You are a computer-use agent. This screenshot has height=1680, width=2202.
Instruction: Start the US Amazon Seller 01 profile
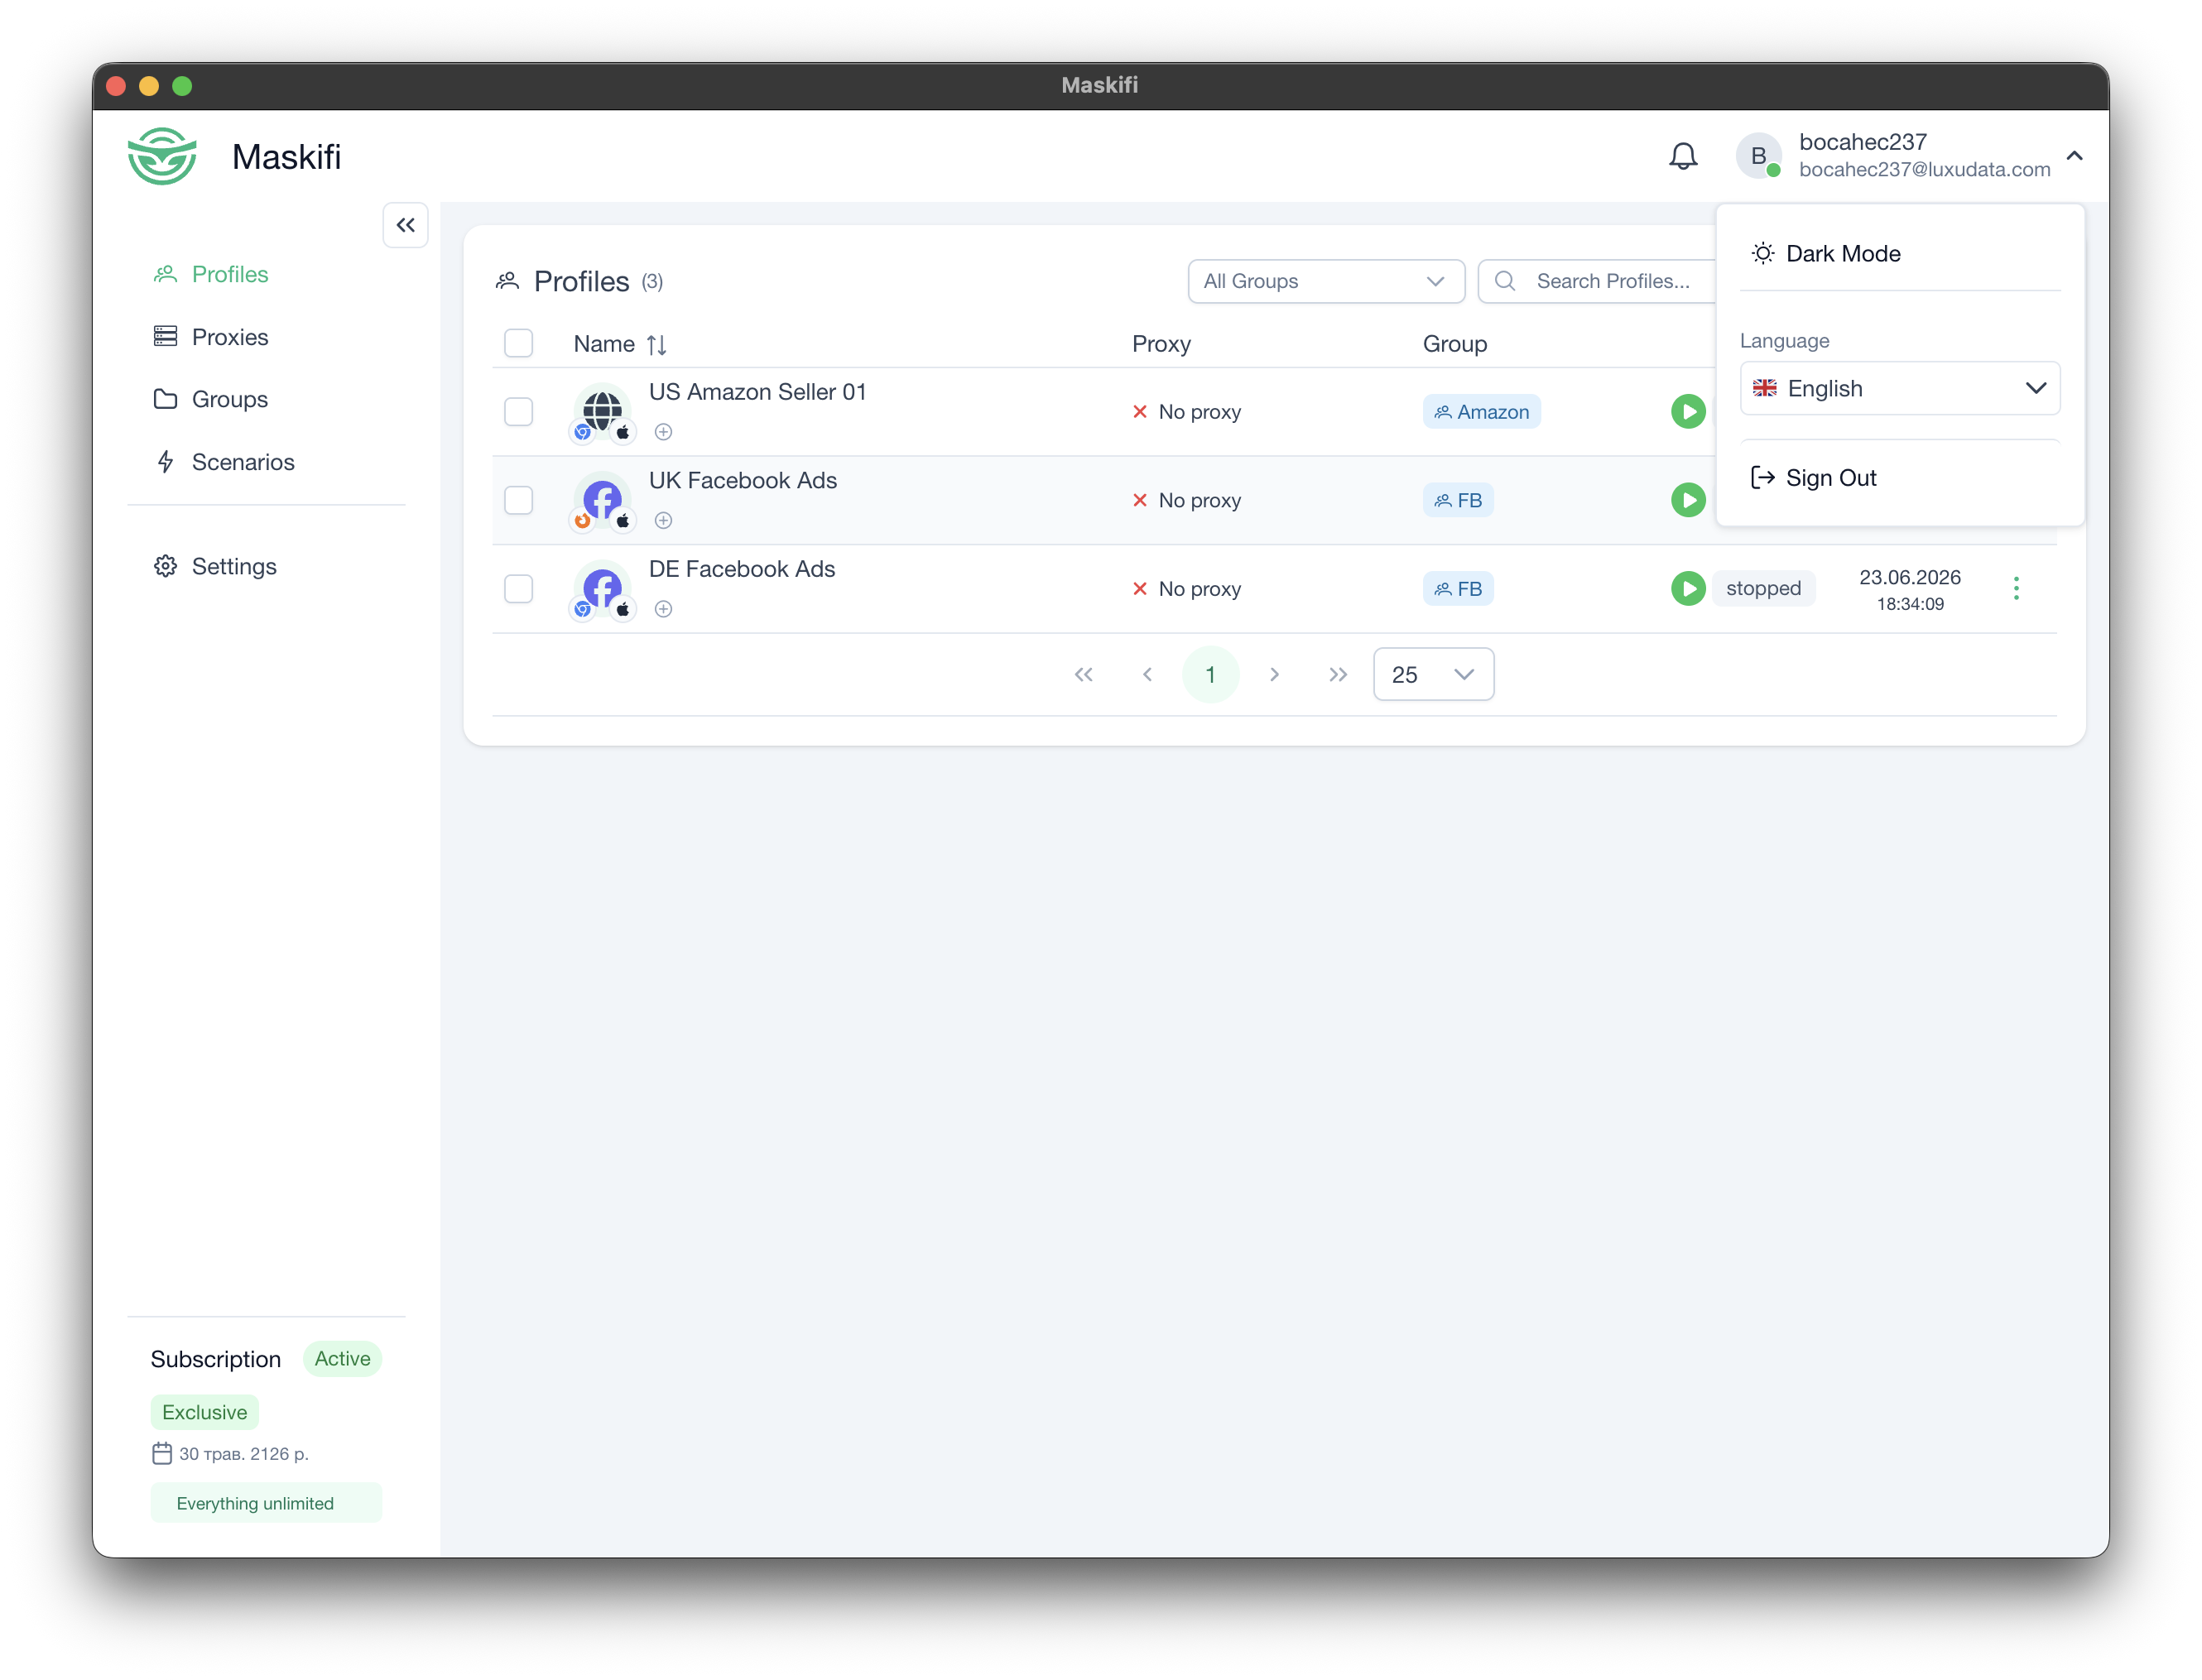1687,411
